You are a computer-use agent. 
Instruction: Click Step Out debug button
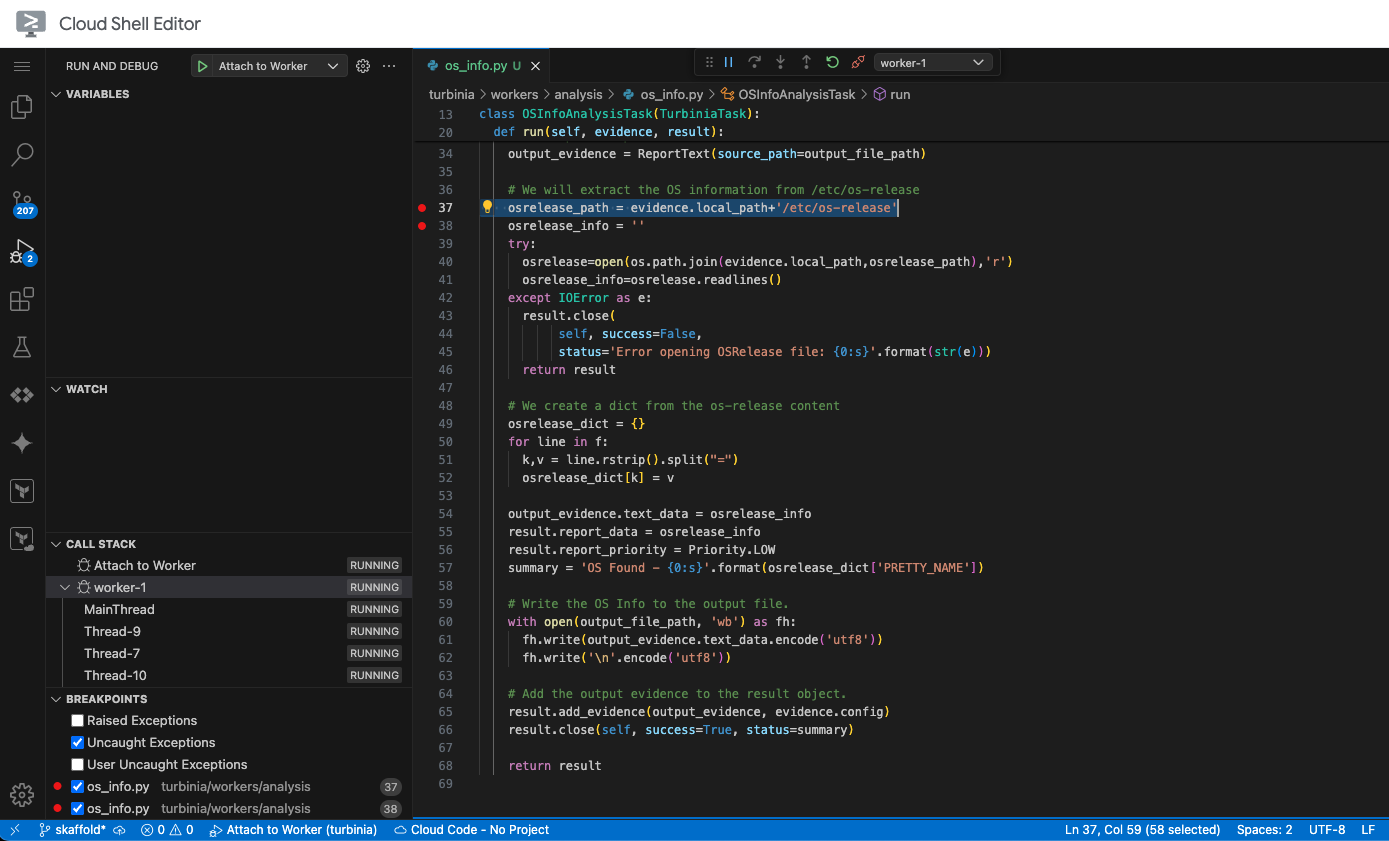[807, 62]
